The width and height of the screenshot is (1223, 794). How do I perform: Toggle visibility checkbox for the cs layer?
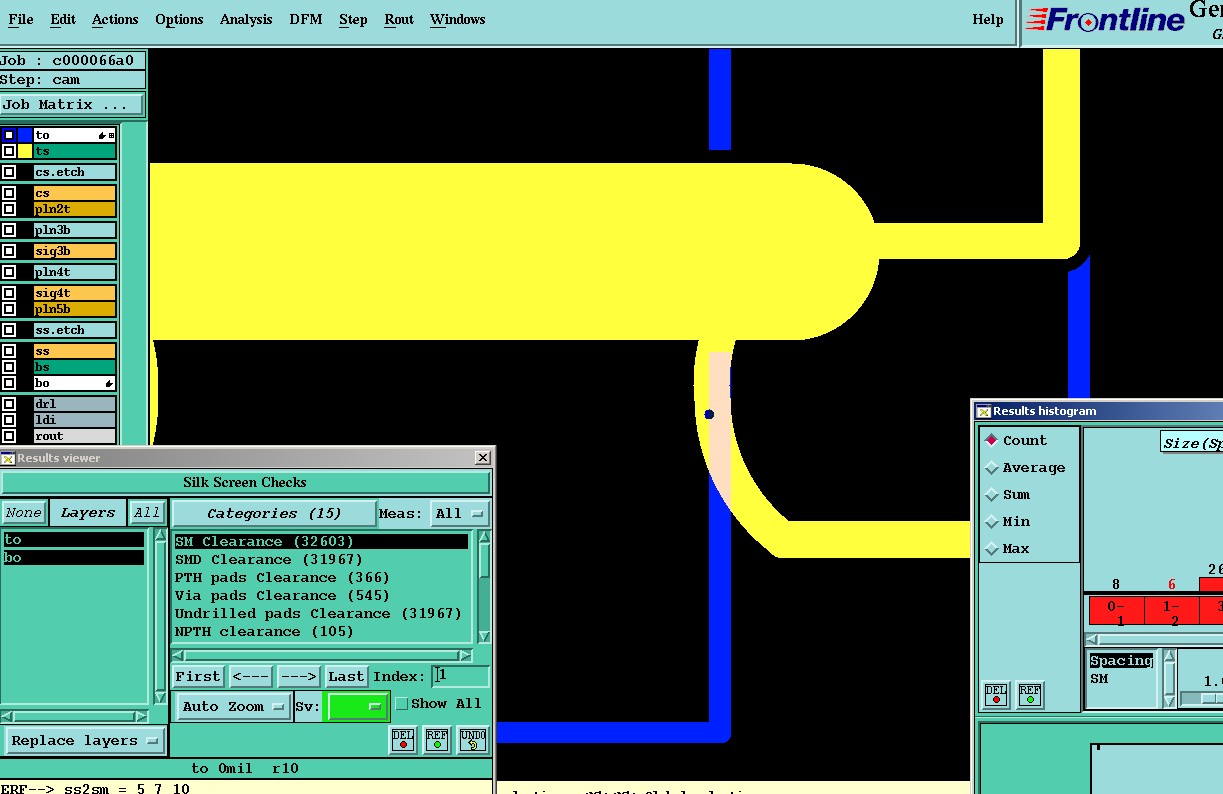(x=9, y=193)
